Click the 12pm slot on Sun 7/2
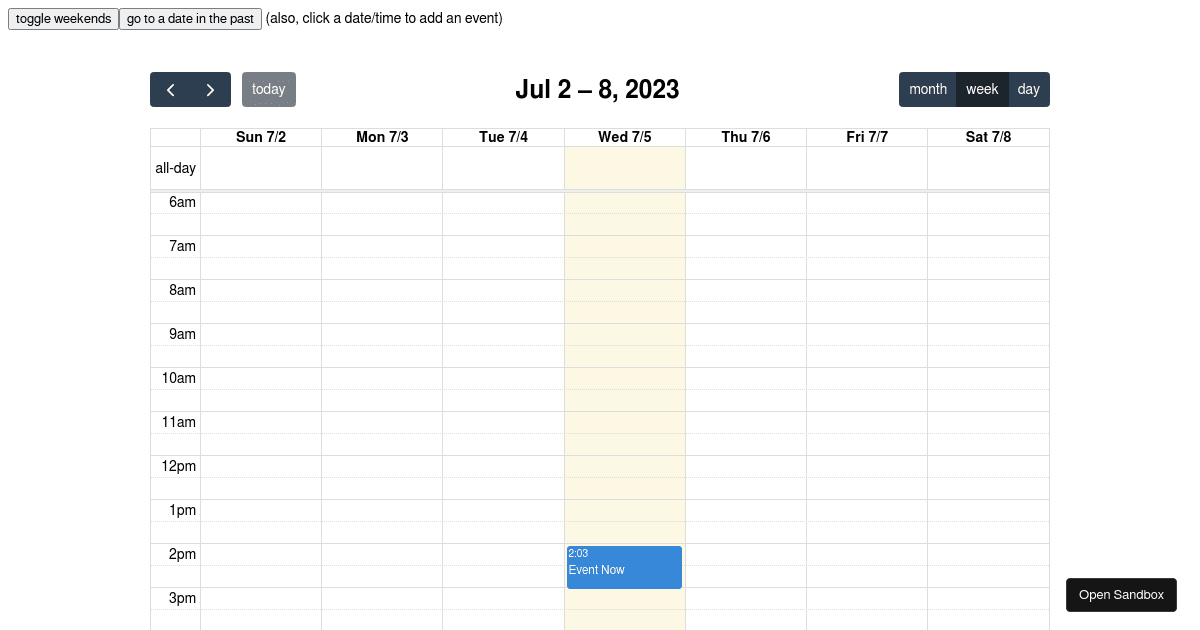Viewport: 1200px width, 630px height. coord(261,477)
